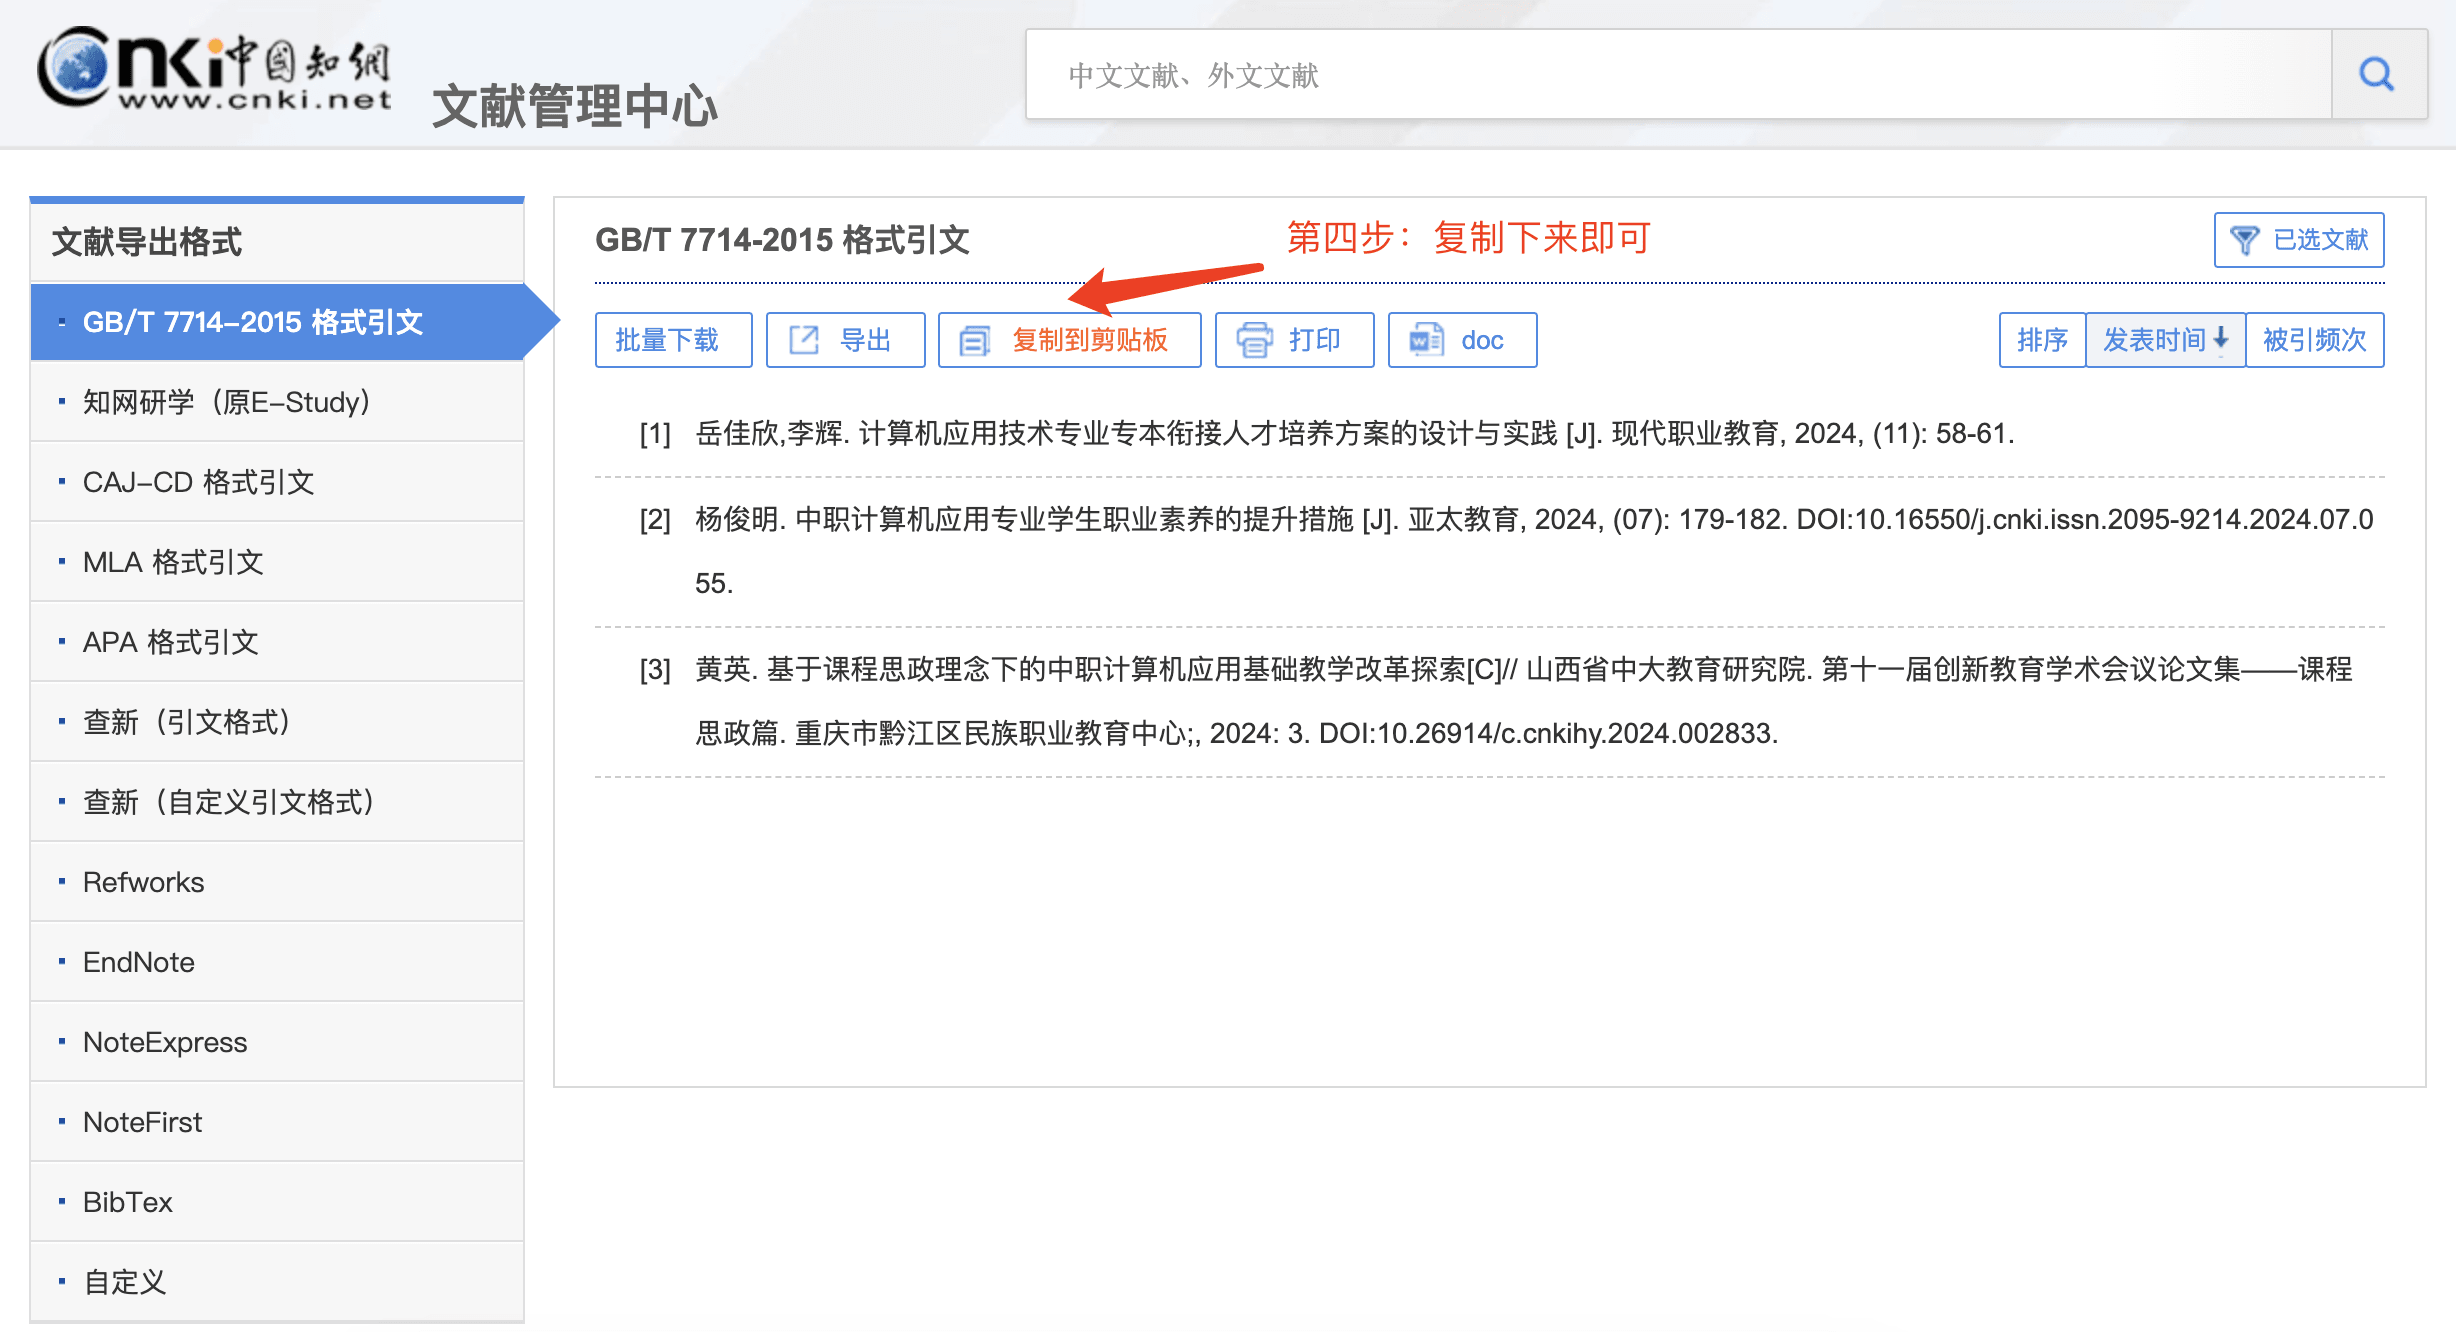Click the printer icon
The image size is (2456, 1332).
[1254, 340]
